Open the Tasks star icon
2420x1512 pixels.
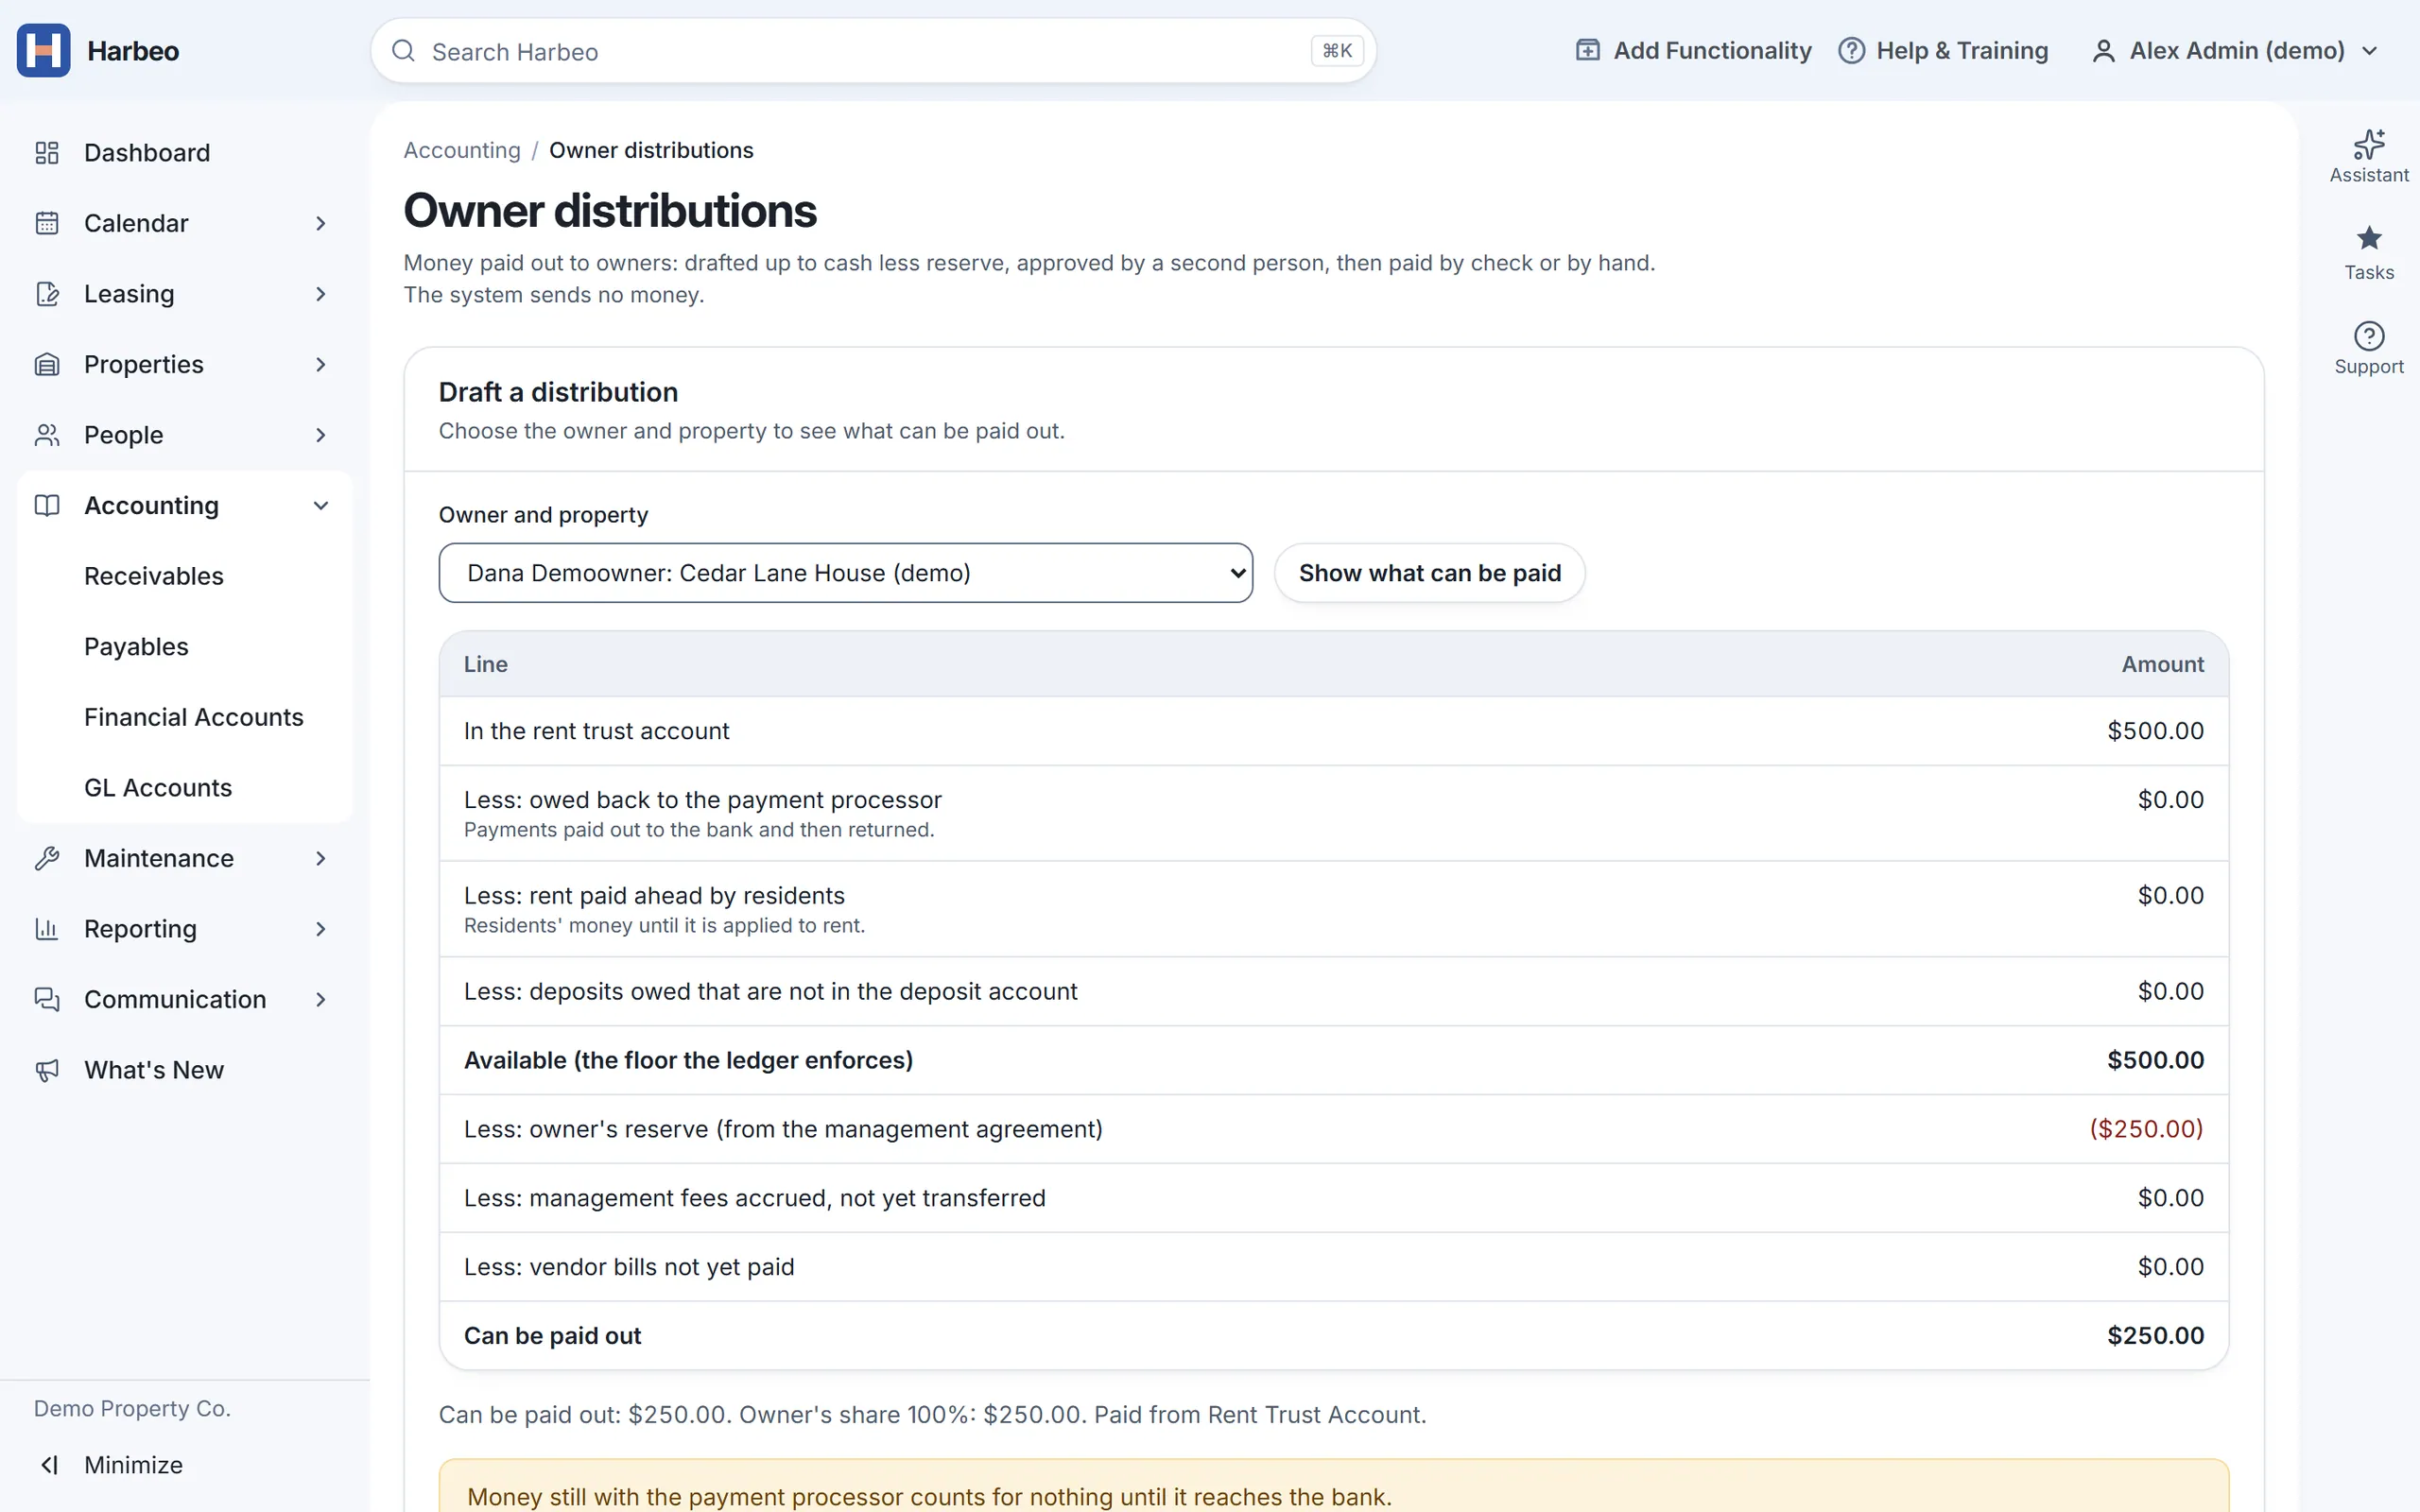(x=2368, y=238)
